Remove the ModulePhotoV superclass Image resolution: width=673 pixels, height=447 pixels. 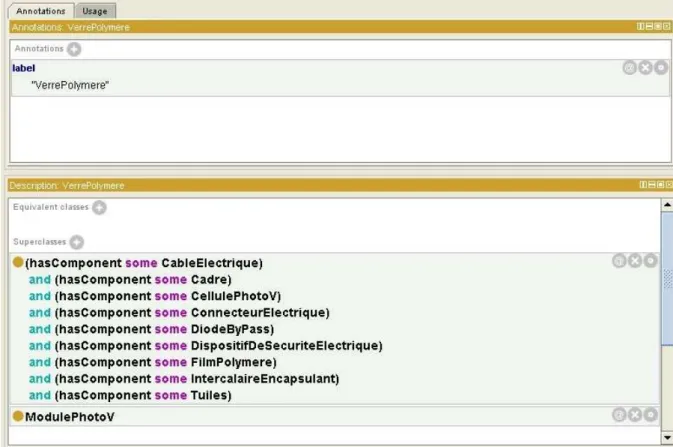[635, 414]
